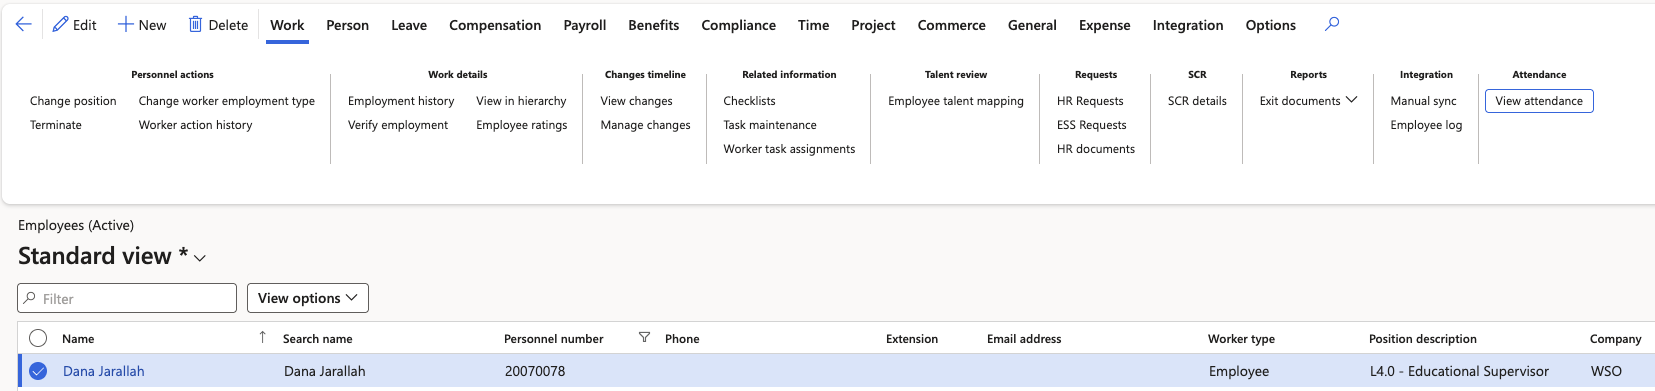This screenshot has width=1655, height=391.
Task: Click the Email address column header
Action: 1024,339
